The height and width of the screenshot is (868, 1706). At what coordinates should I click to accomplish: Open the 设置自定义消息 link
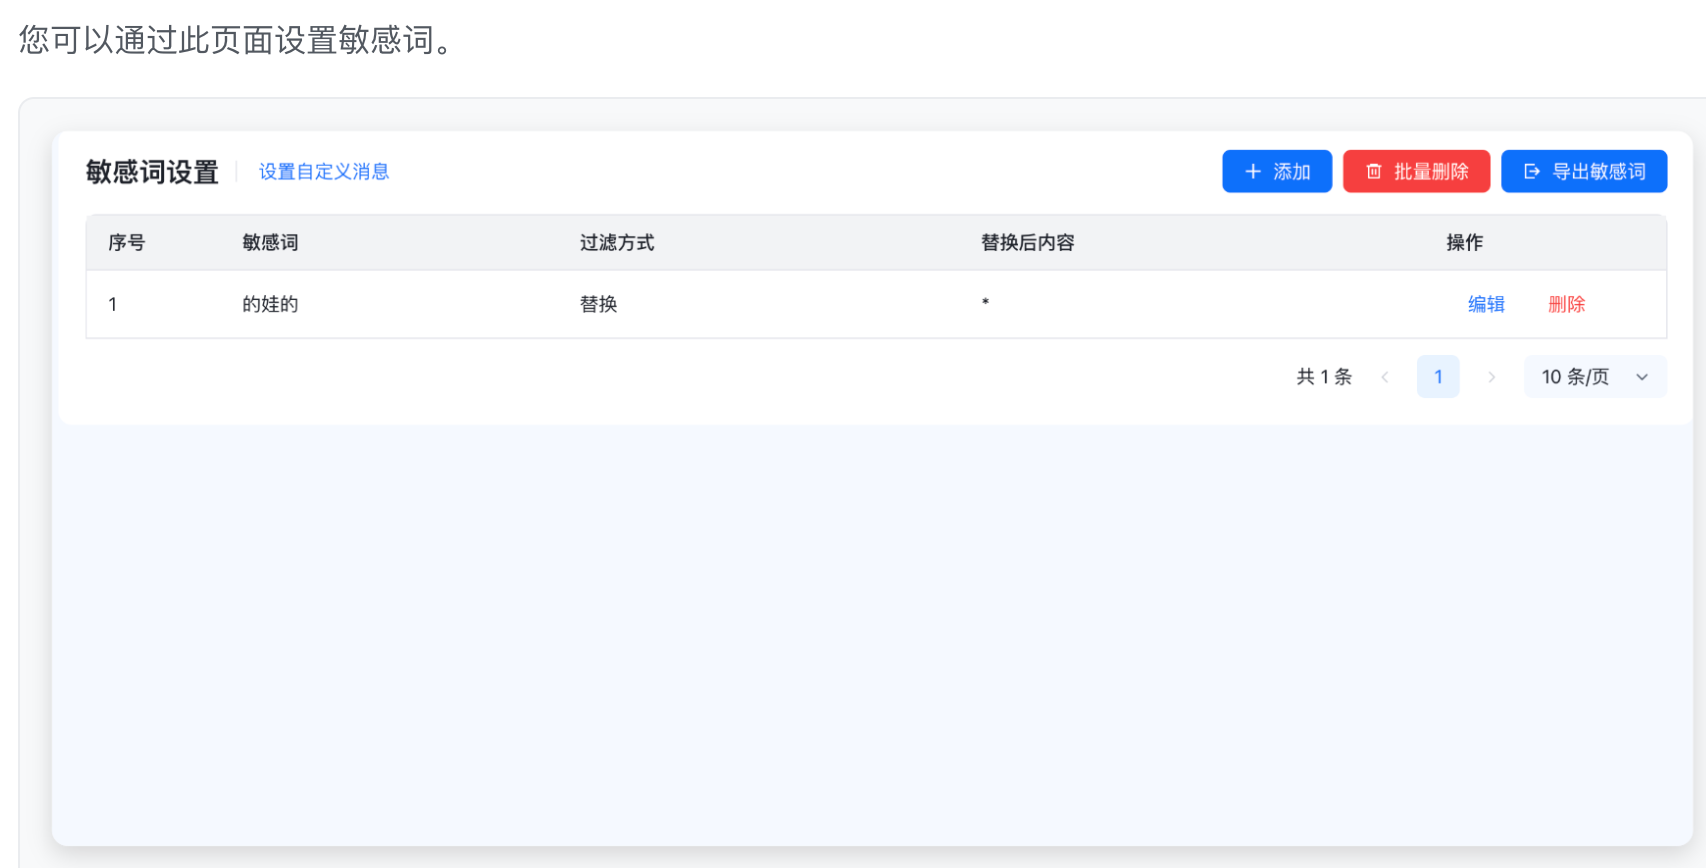[323, 172]
